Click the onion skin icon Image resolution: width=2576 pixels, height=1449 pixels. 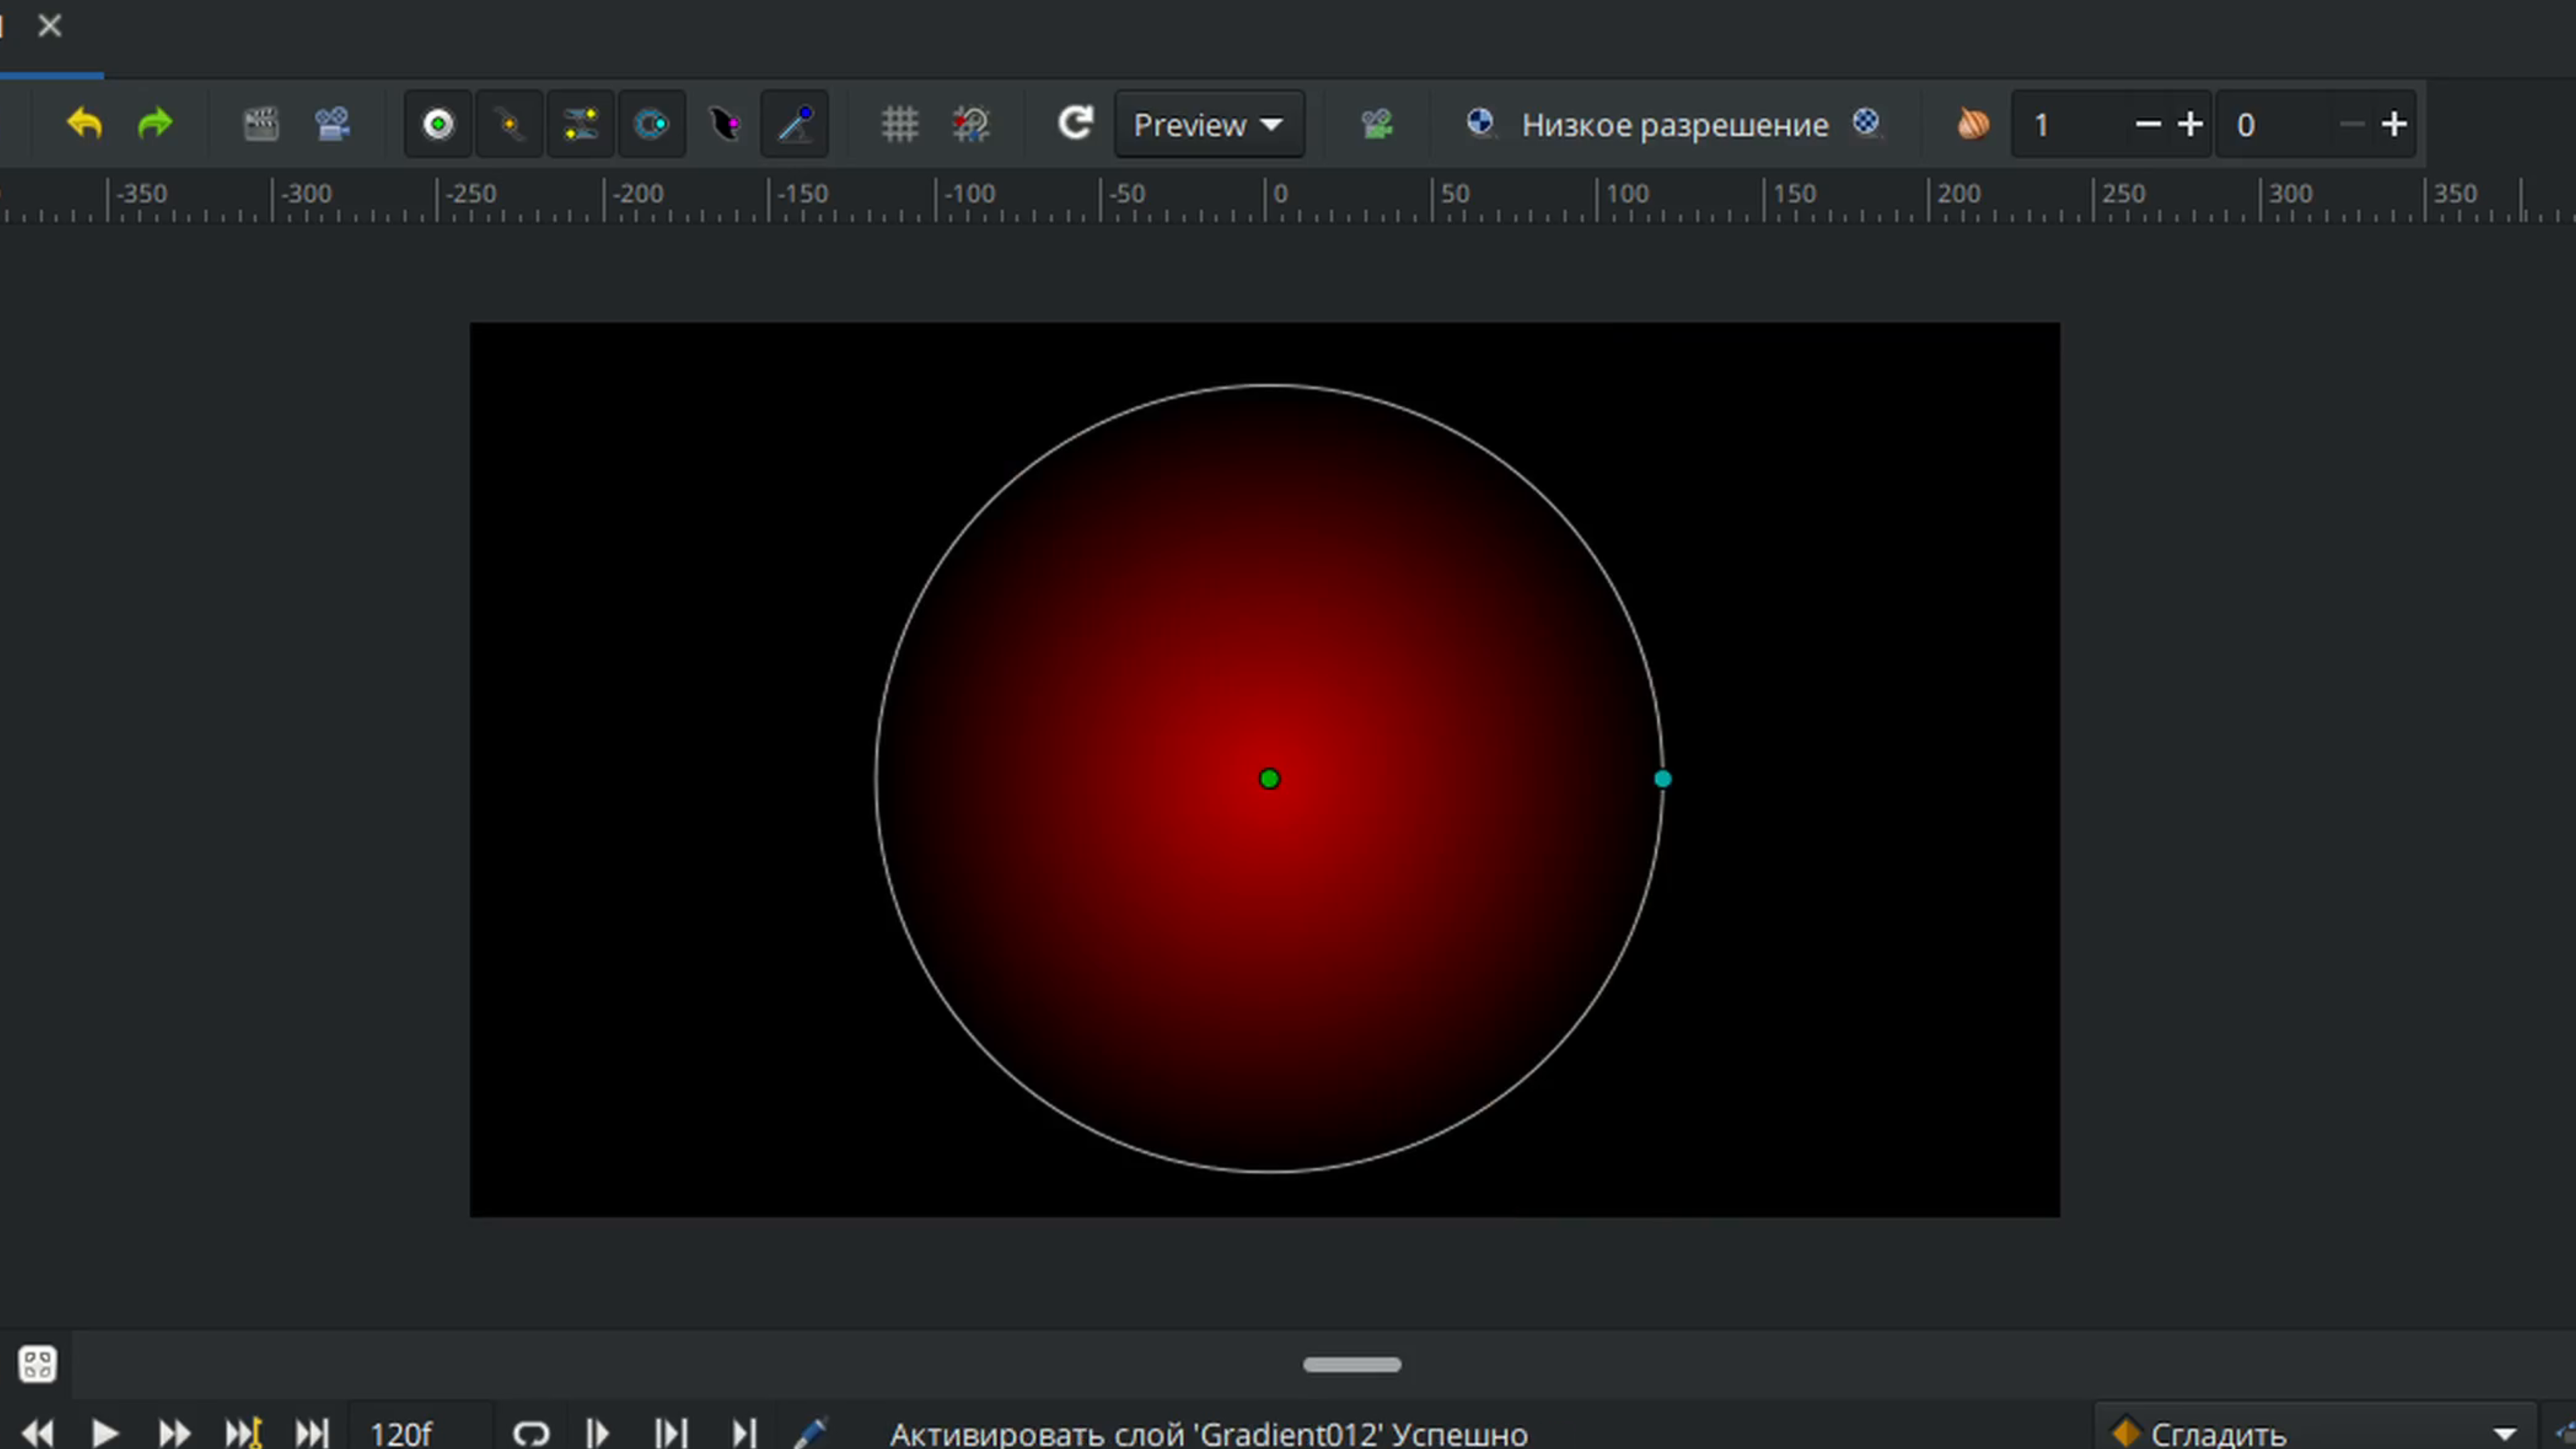pos(1973,124)
